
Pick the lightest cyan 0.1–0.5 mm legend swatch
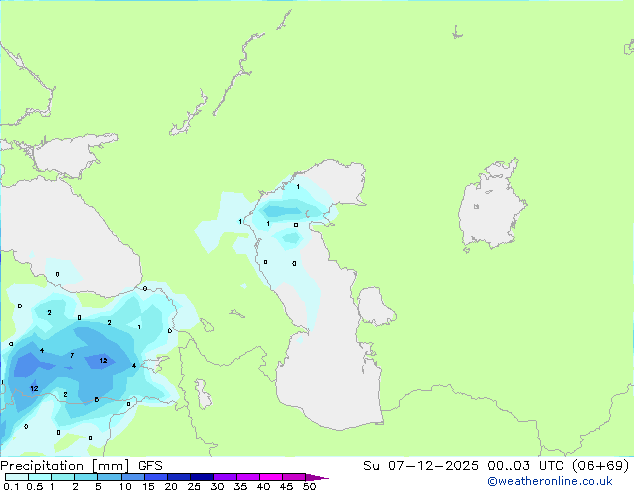click(x=17, y=477)
